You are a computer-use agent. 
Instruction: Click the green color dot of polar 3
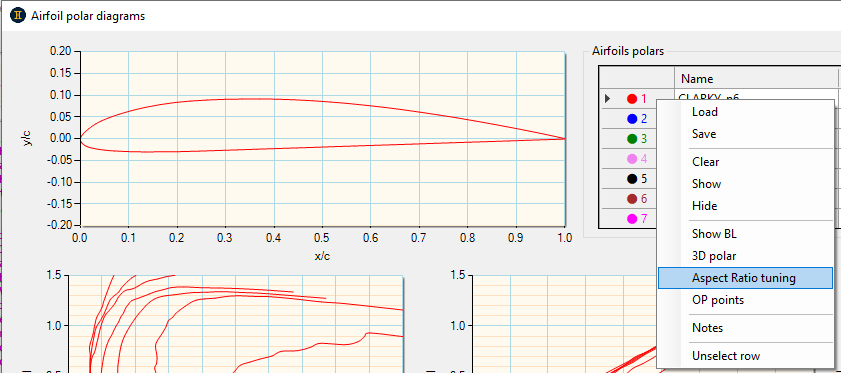click(631, 139)
